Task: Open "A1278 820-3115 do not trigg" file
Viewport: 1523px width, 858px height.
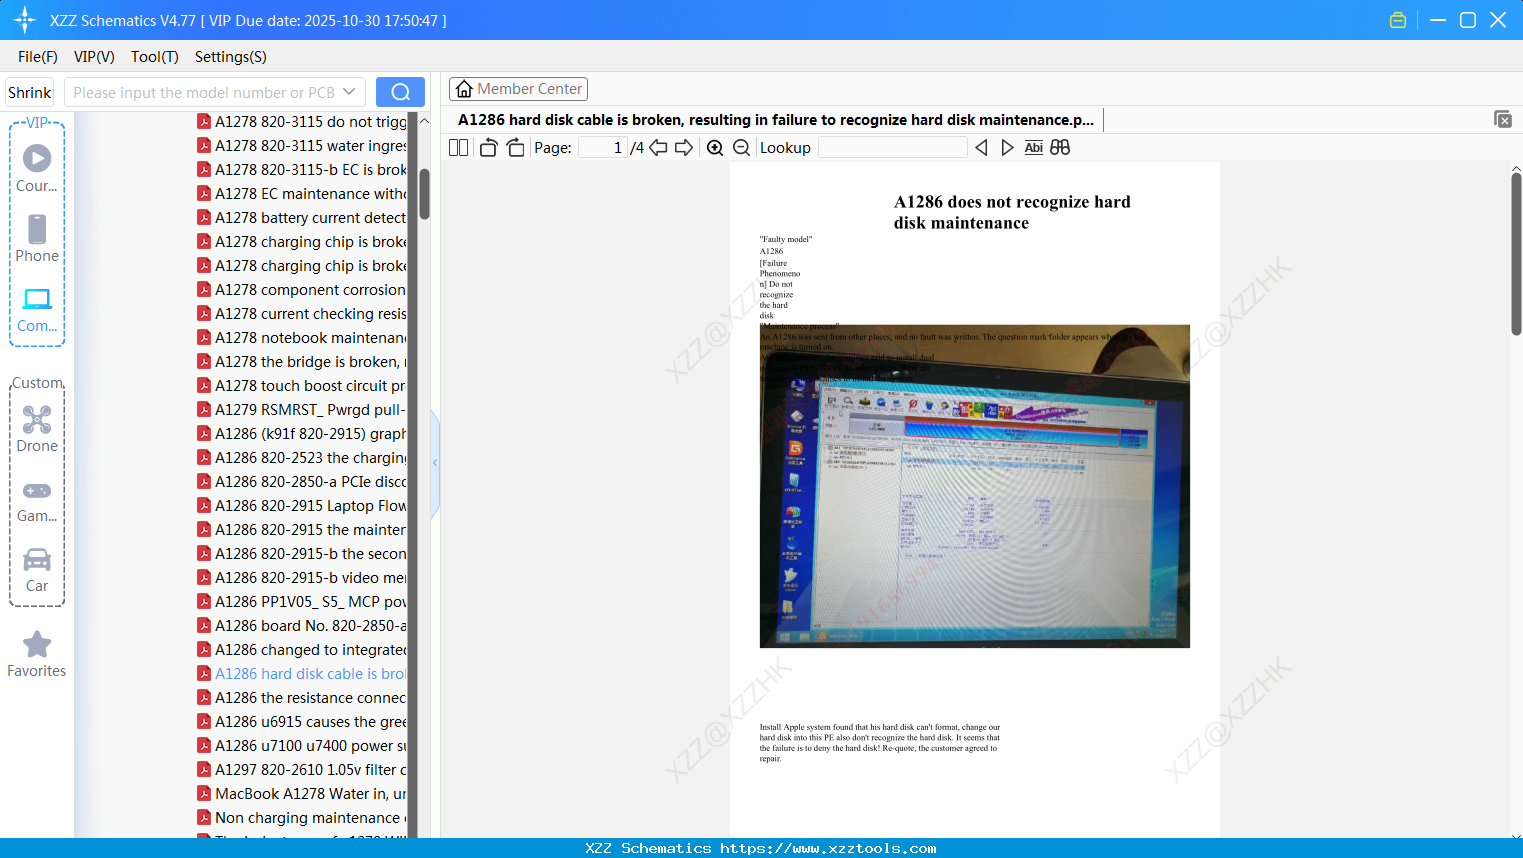Action: 302,122
